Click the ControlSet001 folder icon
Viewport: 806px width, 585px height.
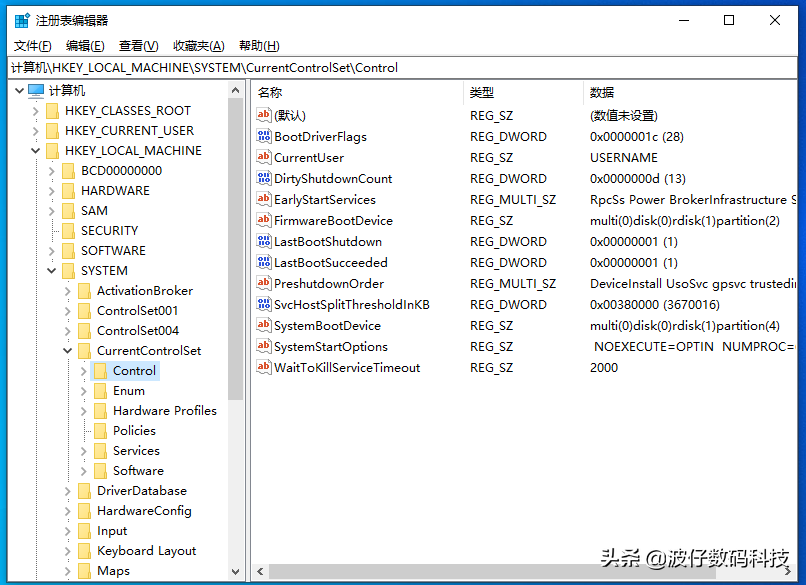tap(84, 311)
